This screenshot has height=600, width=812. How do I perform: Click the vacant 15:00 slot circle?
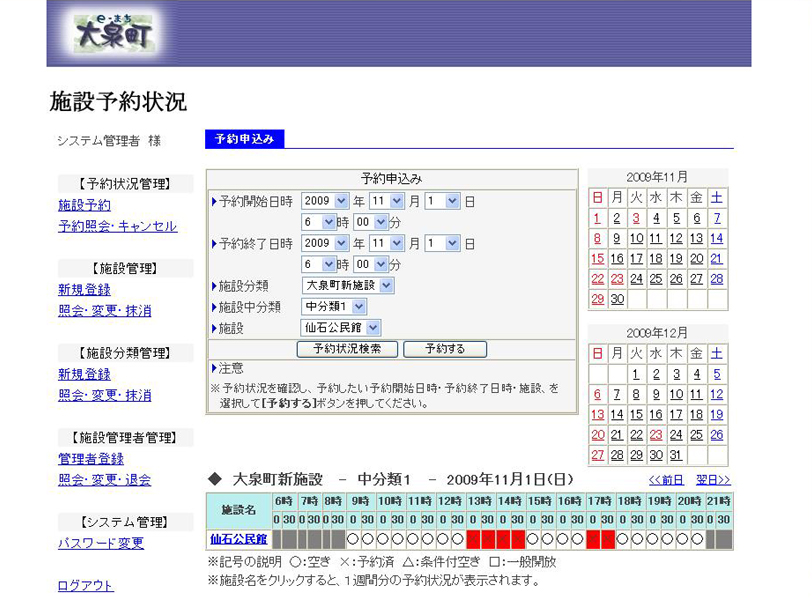pyautogui.click(x=533, y=539)
